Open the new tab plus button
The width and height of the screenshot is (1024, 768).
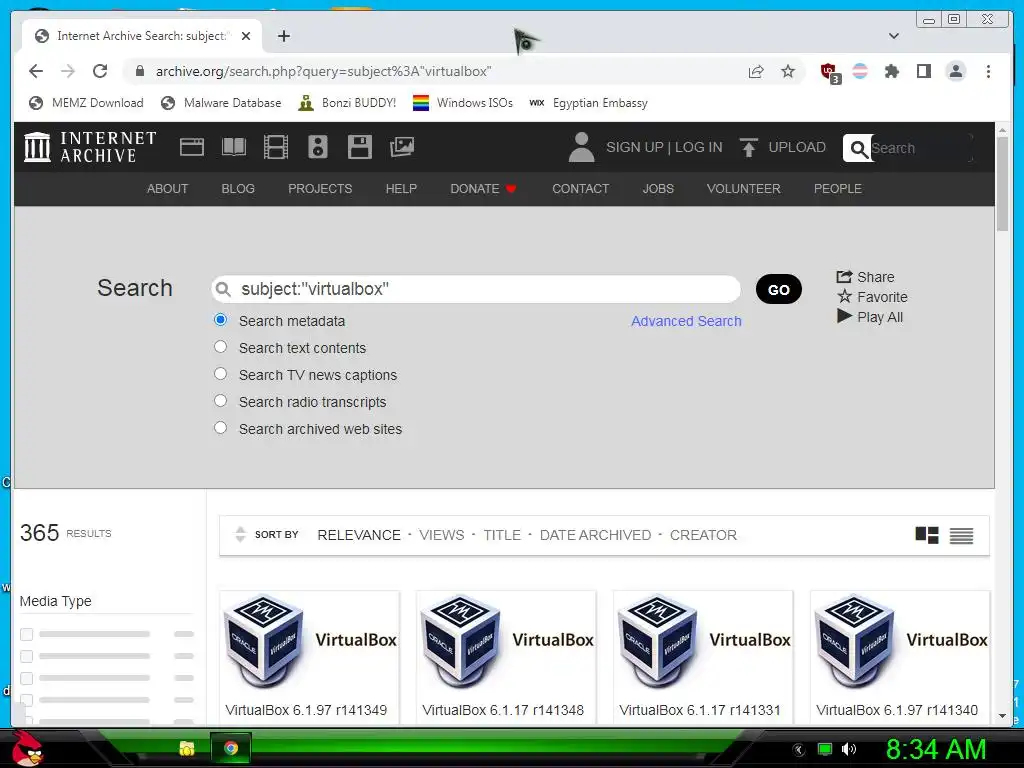coord(283,36)
